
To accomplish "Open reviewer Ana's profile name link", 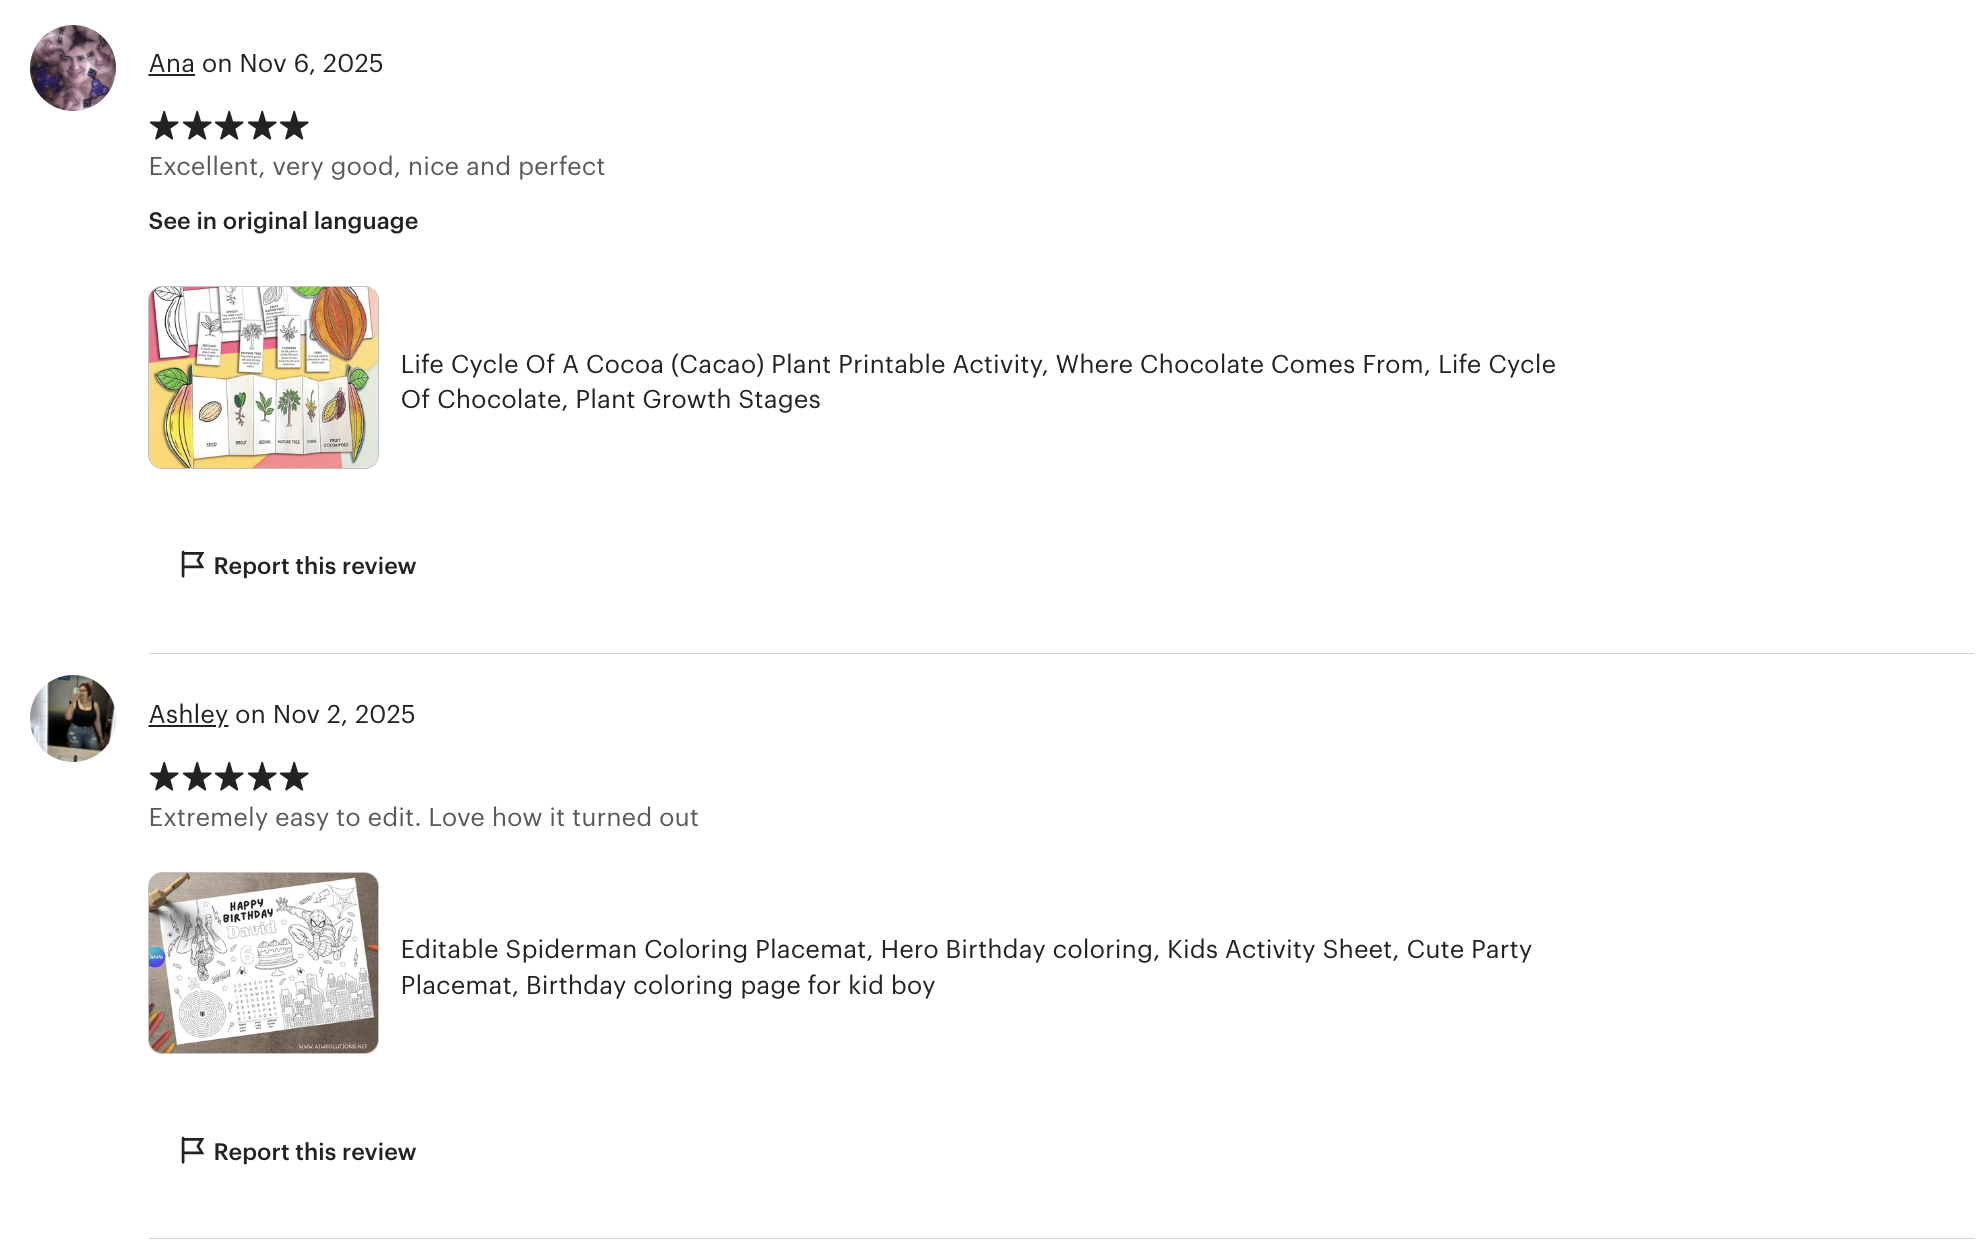I will (171, 64).
